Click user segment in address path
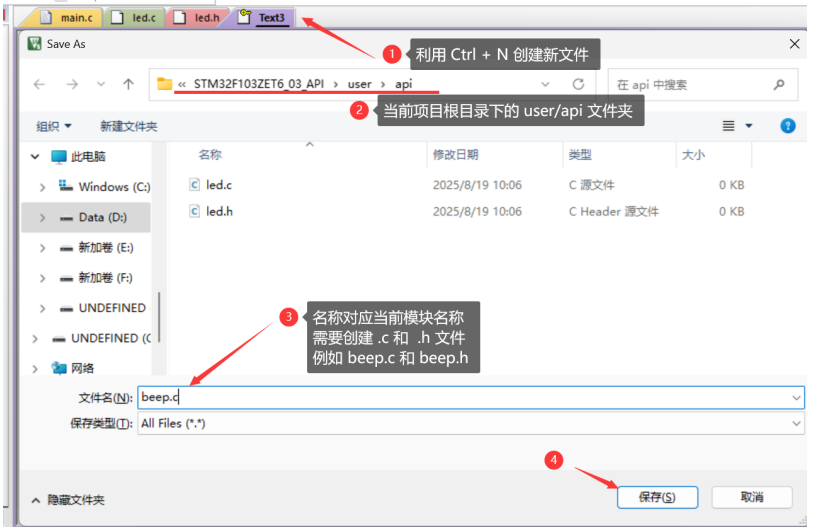822x529 pixels. [x=359, y=84]
